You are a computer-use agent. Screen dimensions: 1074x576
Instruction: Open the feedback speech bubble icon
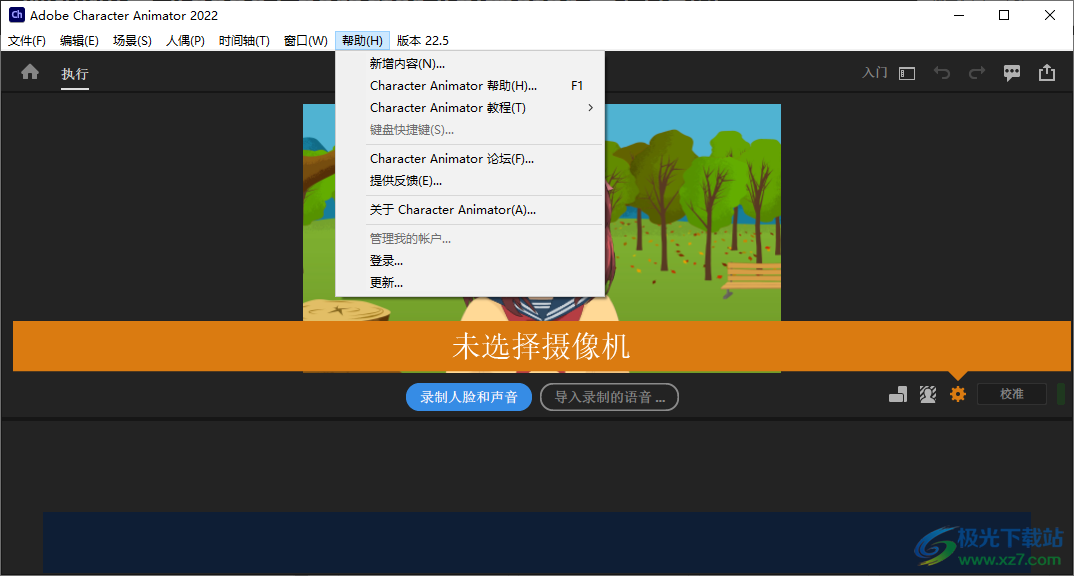tap(1012, 73)
